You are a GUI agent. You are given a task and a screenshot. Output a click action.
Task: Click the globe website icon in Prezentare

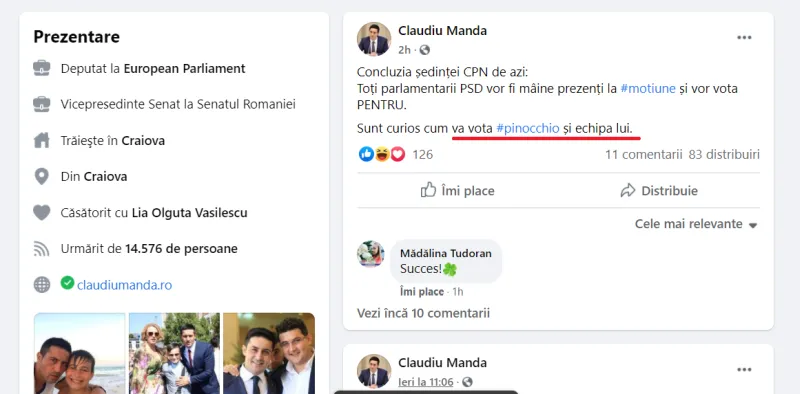click(42, 284)
